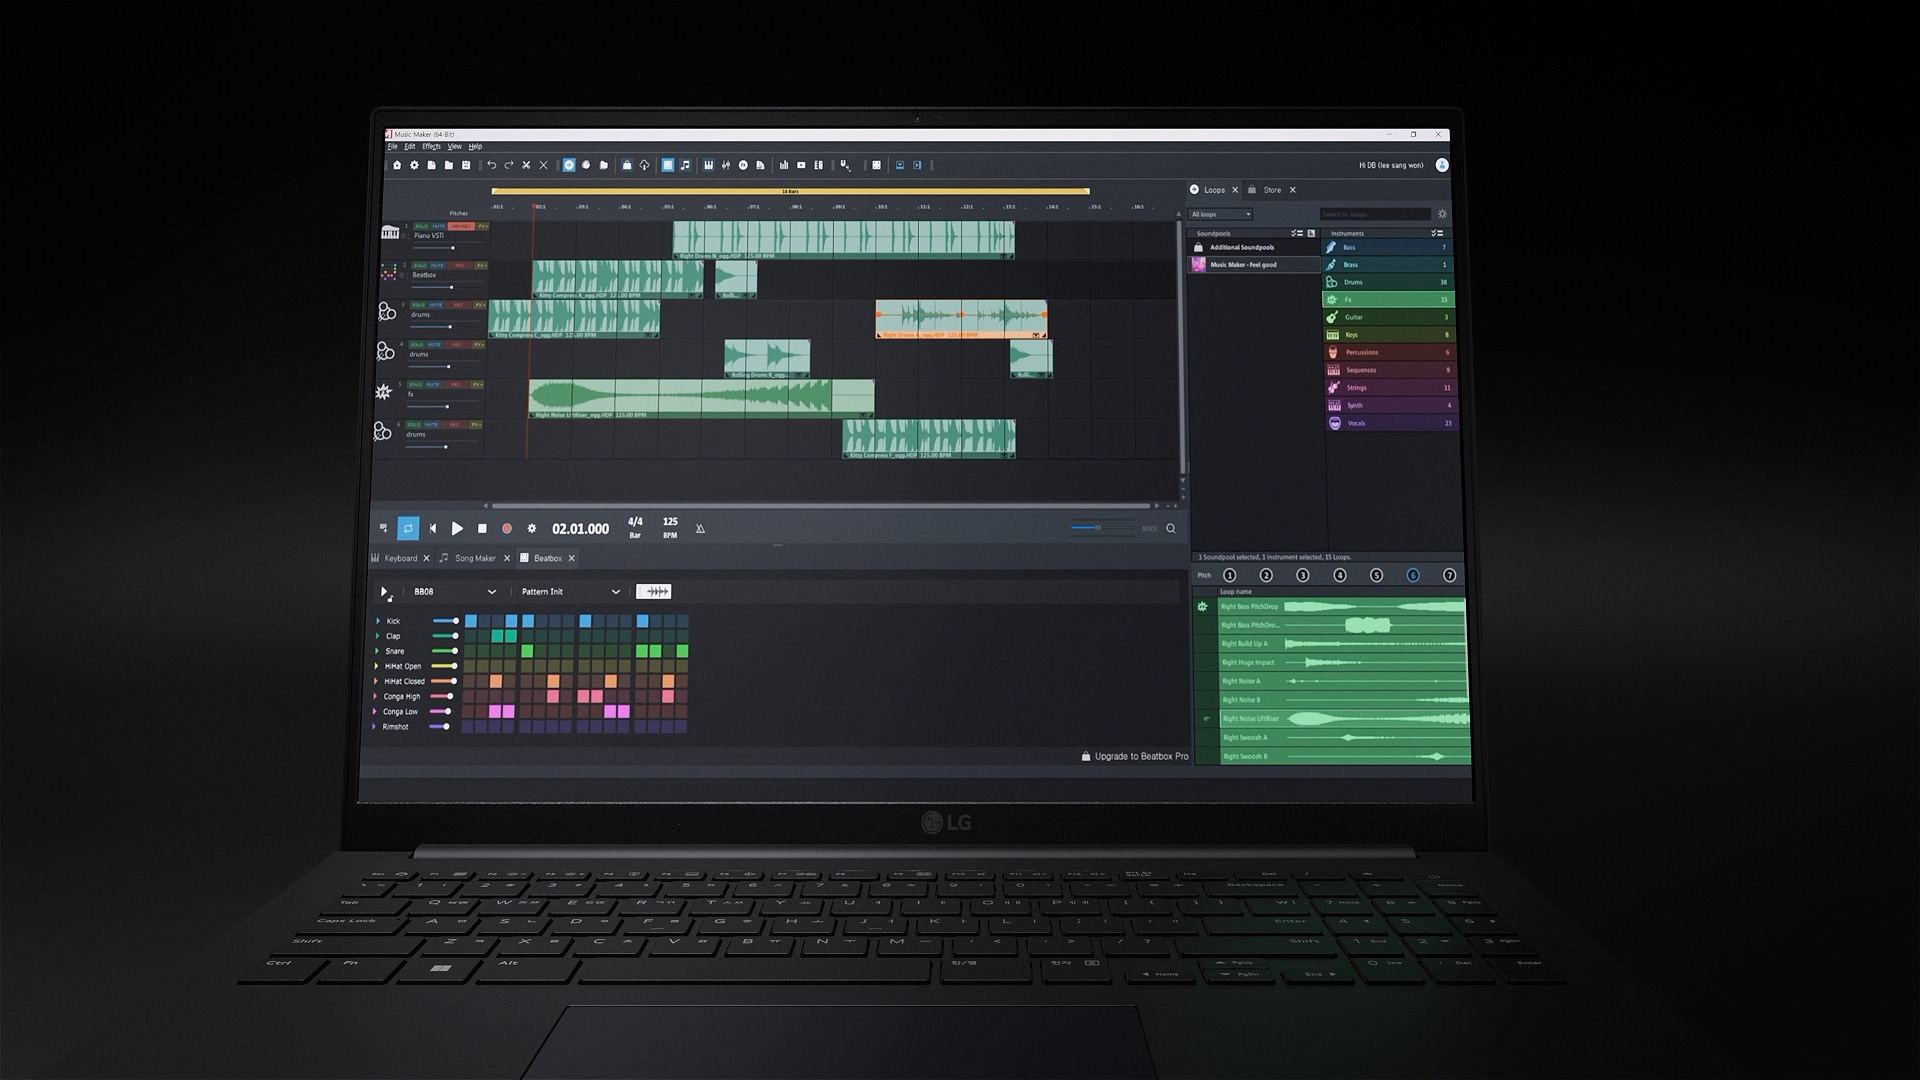
Task: Toggle MUTE on Beatbox track
Action: point(436,266)
